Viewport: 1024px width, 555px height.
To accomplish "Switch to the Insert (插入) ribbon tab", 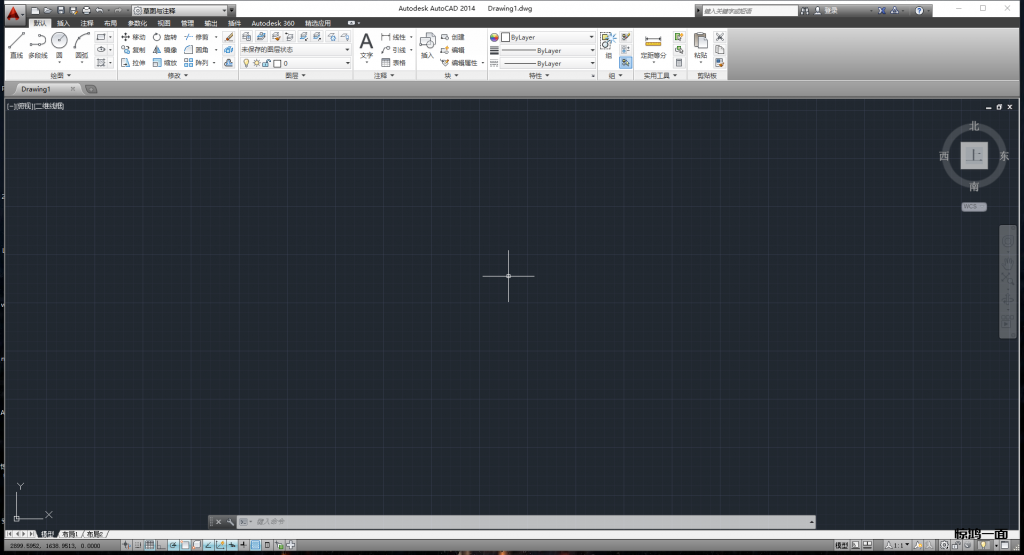I will coord(63,22).
